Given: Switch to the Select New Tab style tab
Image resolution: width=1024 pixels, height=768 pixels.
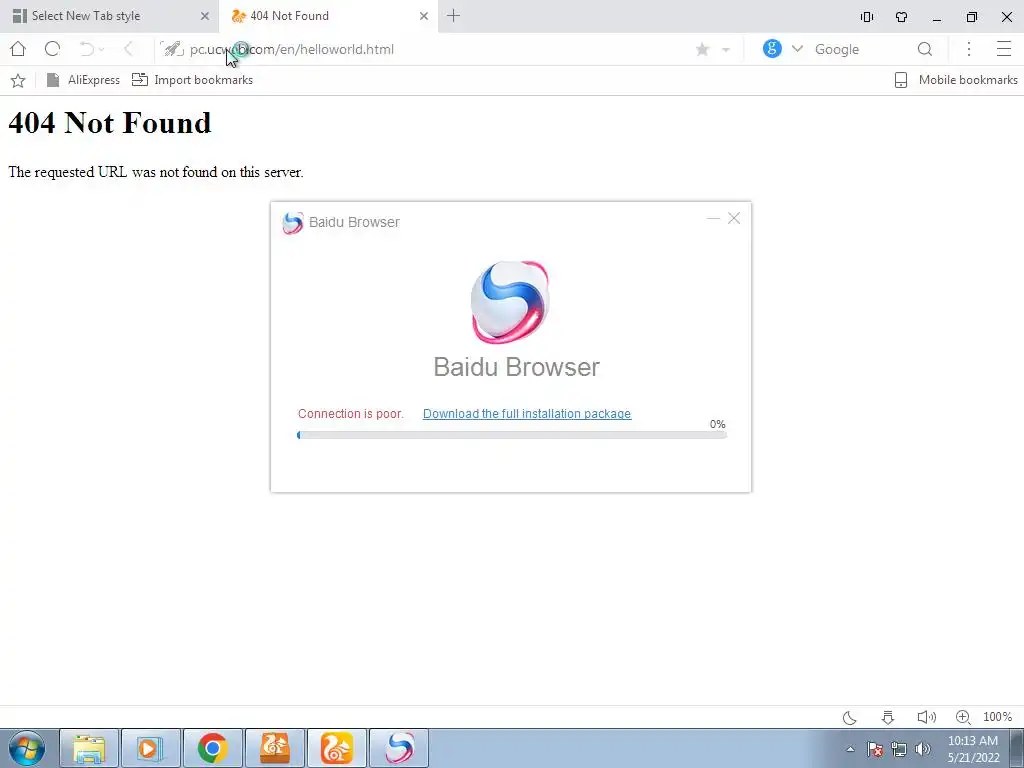Looking at the screenshot, I should click(108, 16).
